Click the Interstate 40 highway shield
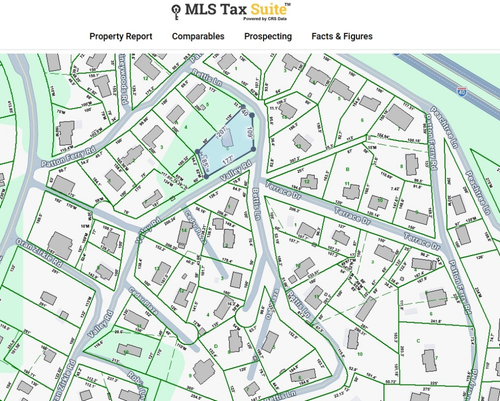Image resolution: width=500 pixels, height=401 pixels. click(x=462, y=91)
